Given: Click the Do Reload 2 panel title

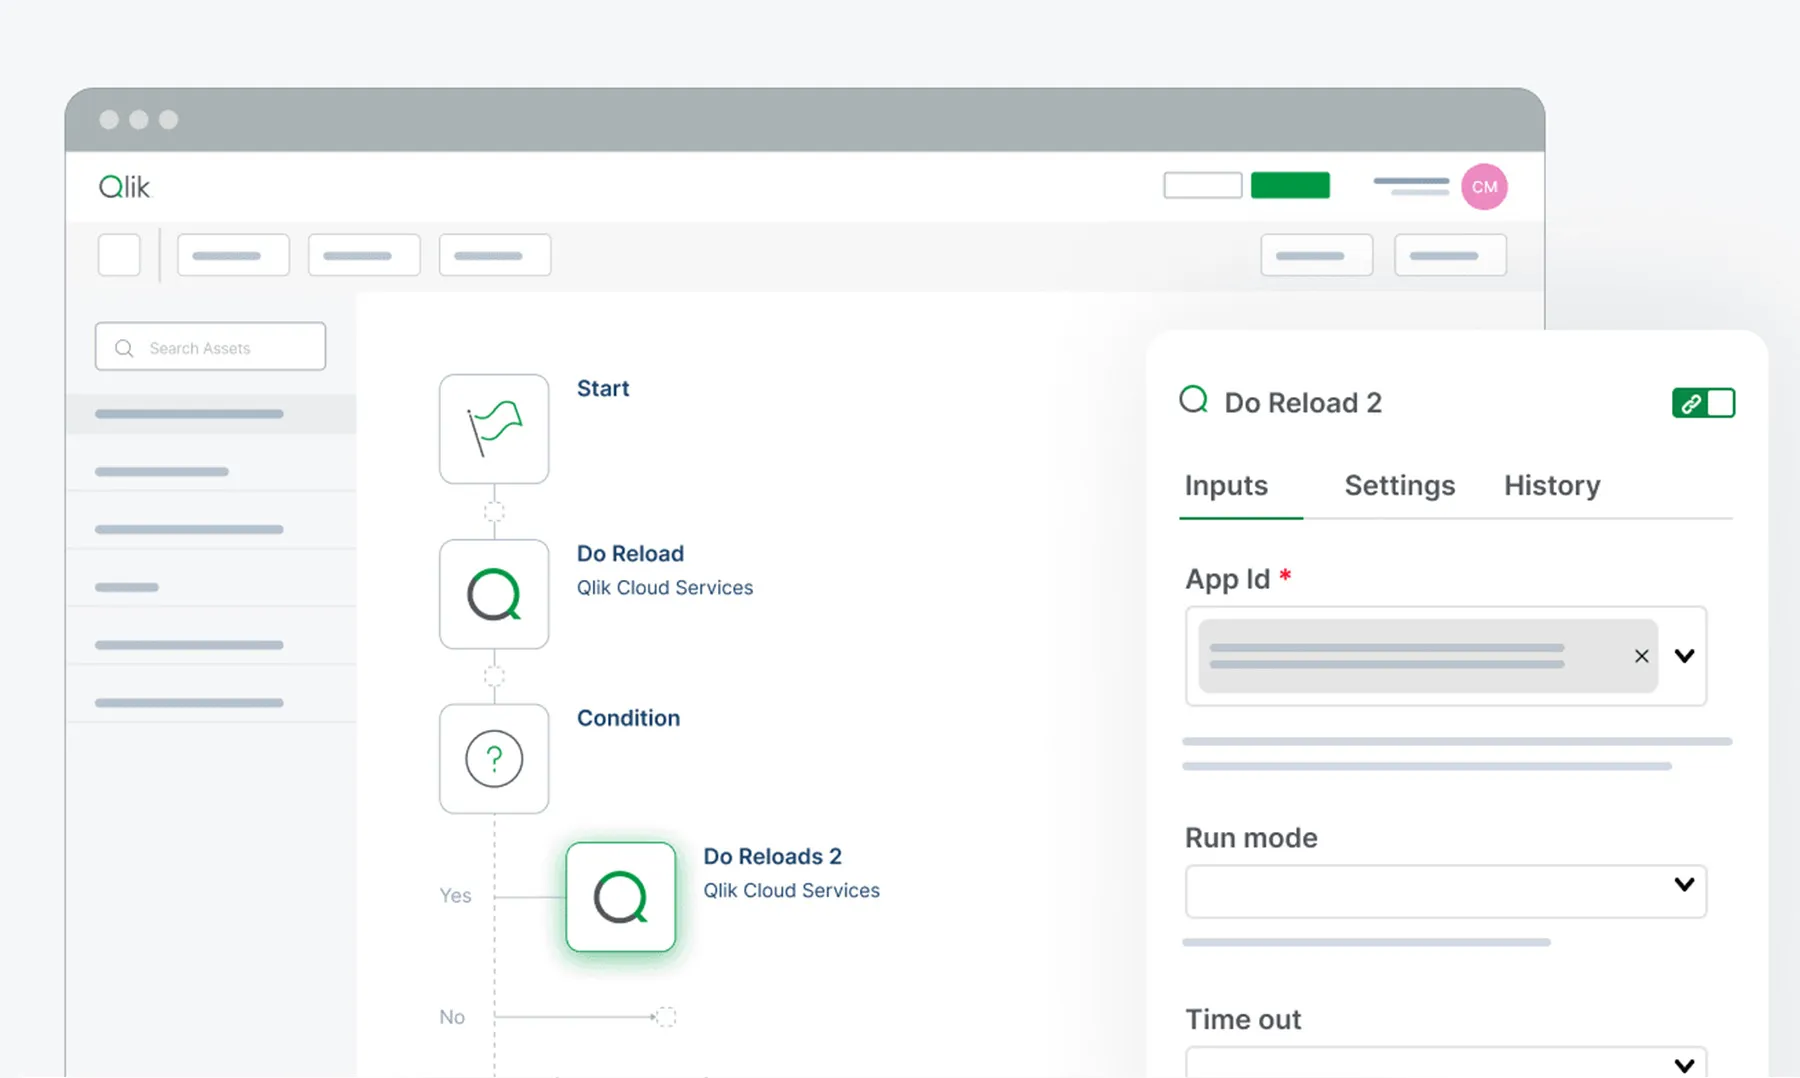Looking at the screenshot, I should pos(1303,403).
